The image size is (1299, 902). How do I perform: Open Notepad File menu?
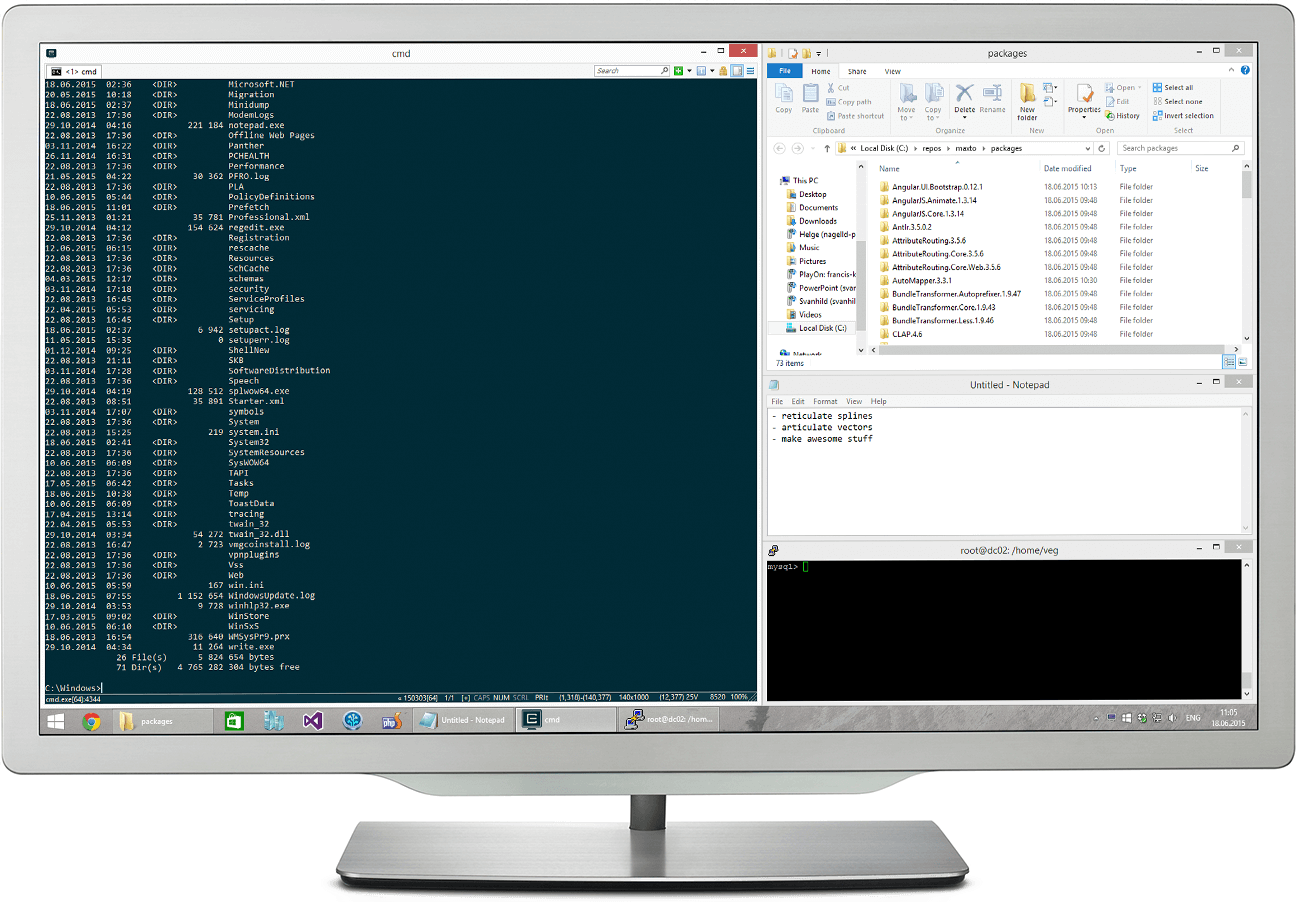(x=777, y=401)
